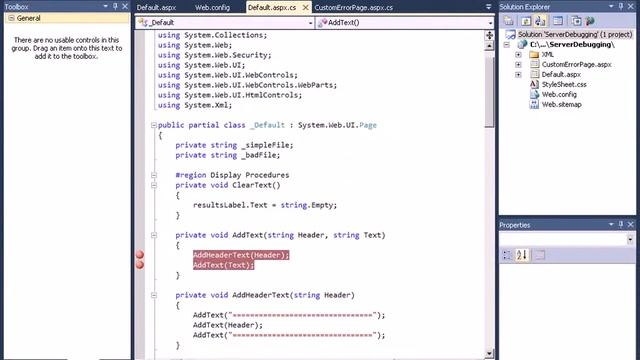Close the Default.aspx.cs tab with X

(x=305, y=7)
